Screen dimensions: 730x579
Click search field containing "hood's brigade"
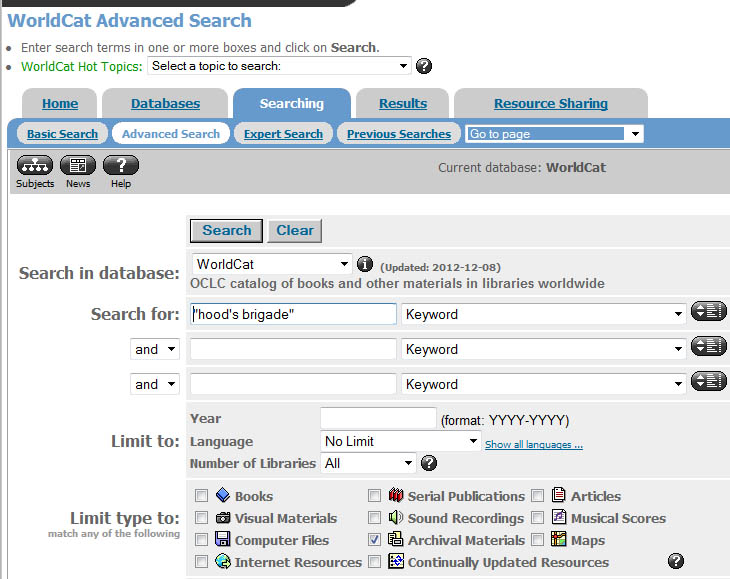[293, 314]
